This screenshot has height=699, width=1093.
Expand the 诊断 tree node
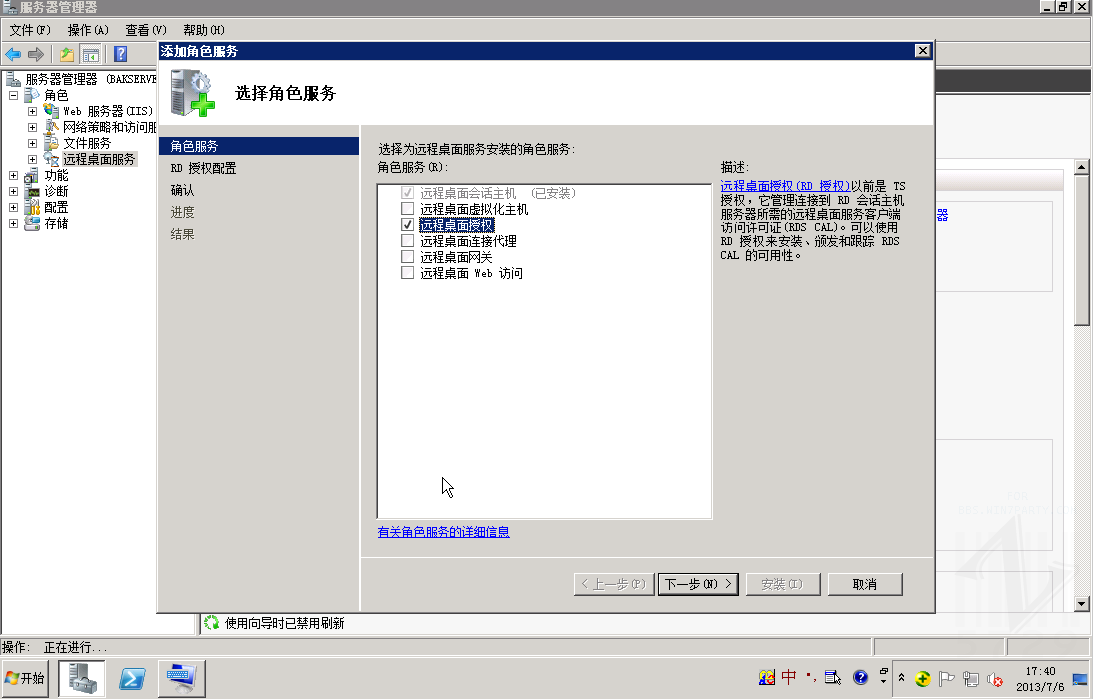click(x=13, y=191)
